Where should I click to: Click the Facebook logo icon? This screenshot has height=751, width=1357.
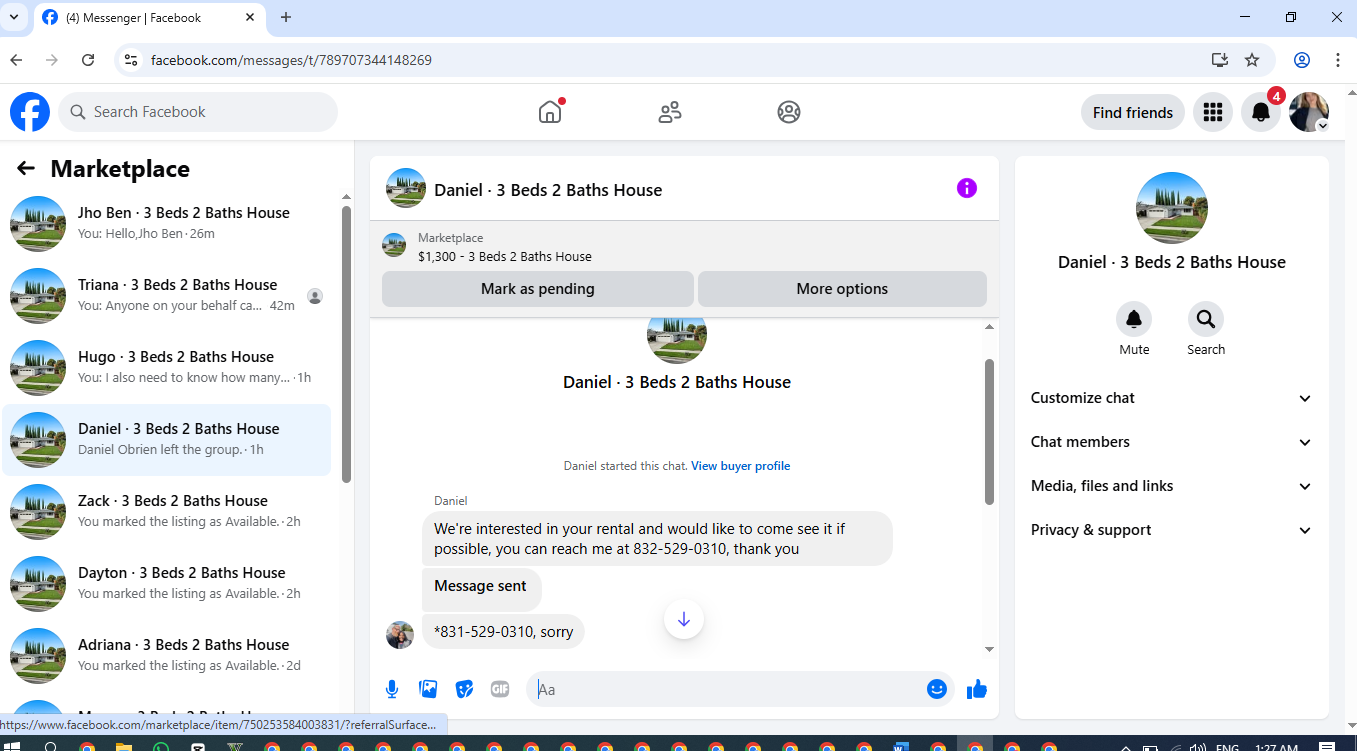30,112
